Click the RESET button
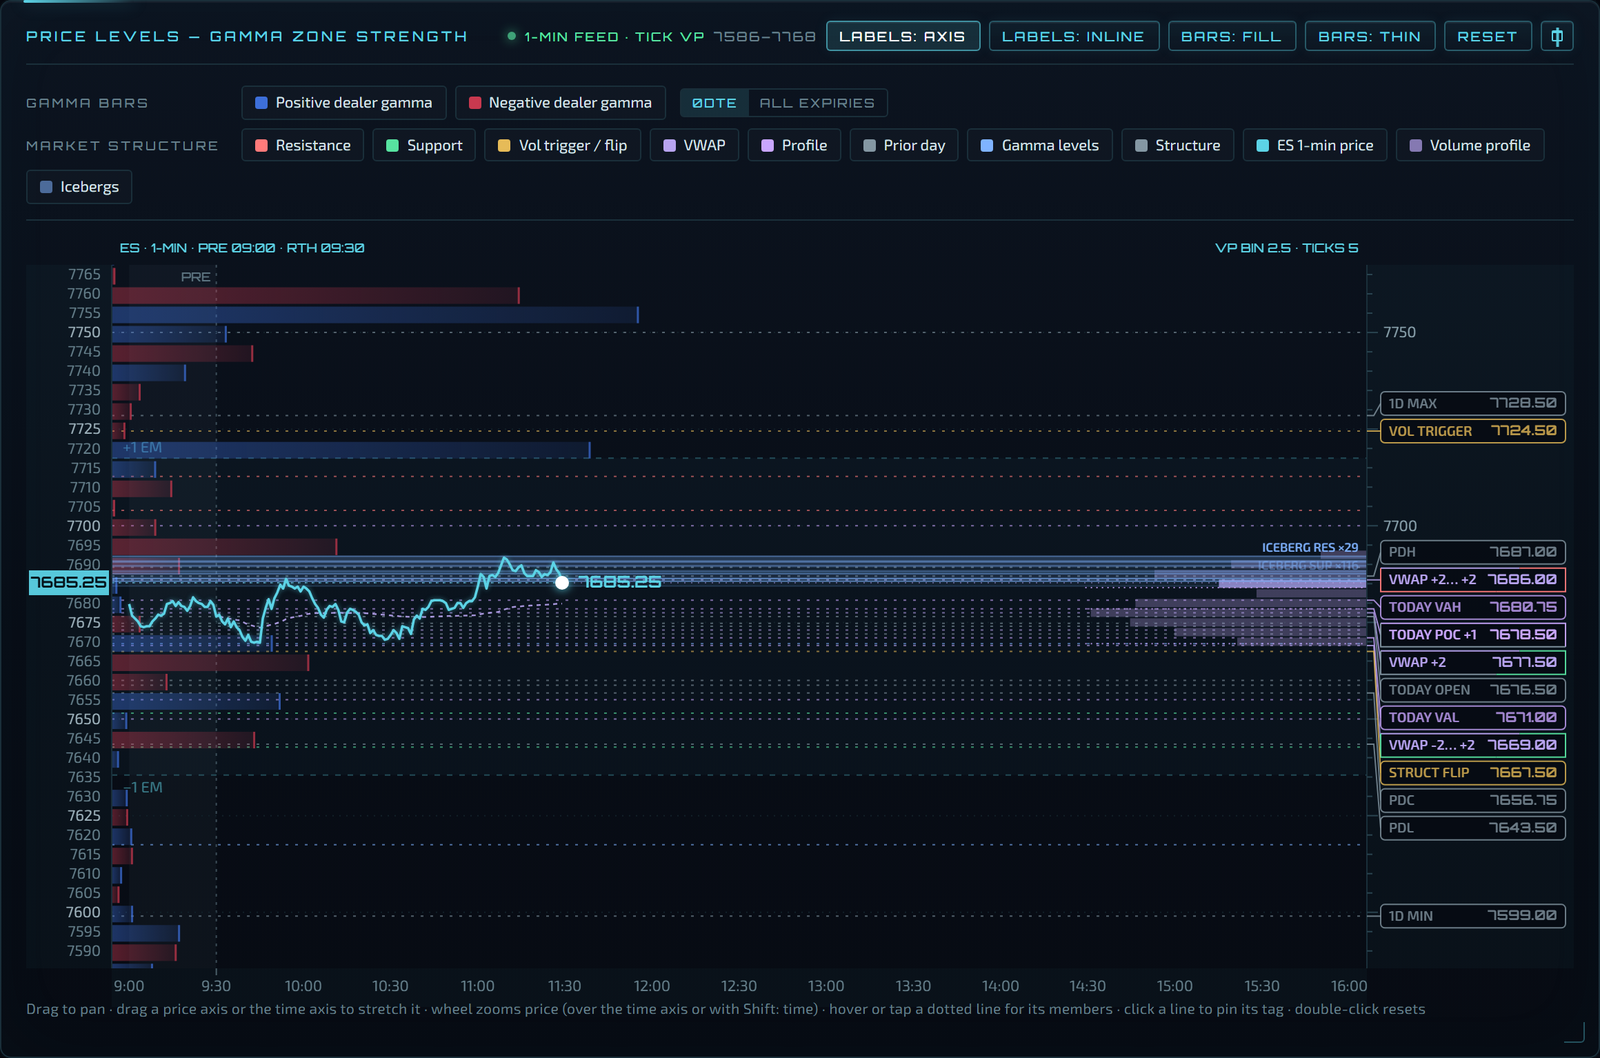 coord(1487,36)
